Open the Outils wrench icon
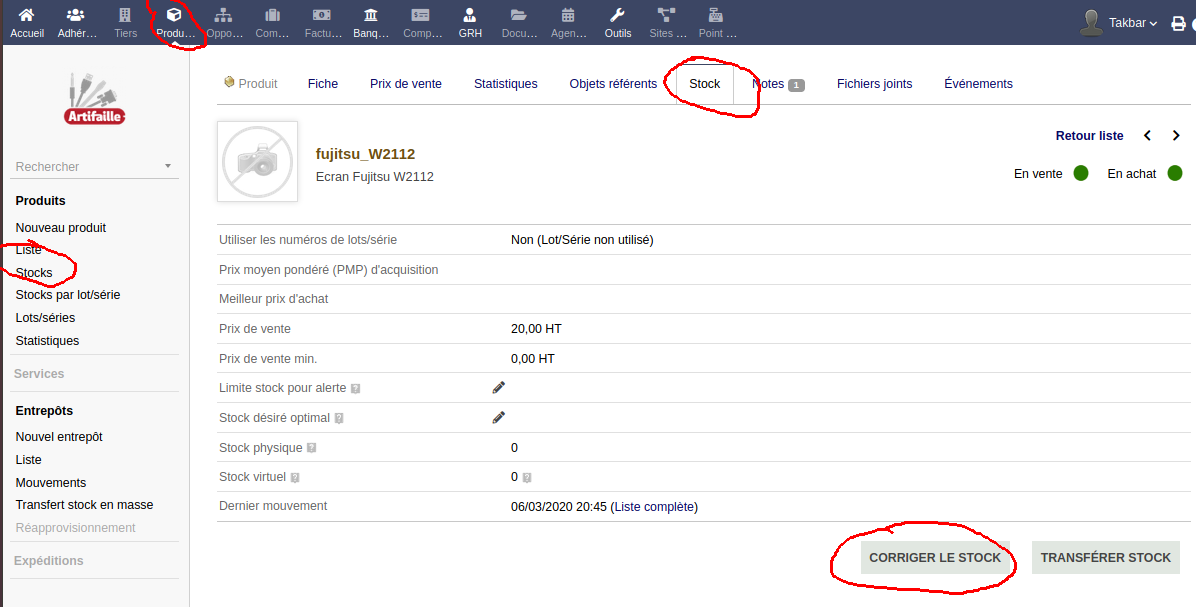The height and width of the screenshot is (607, 1196). (x=618, y=15)
